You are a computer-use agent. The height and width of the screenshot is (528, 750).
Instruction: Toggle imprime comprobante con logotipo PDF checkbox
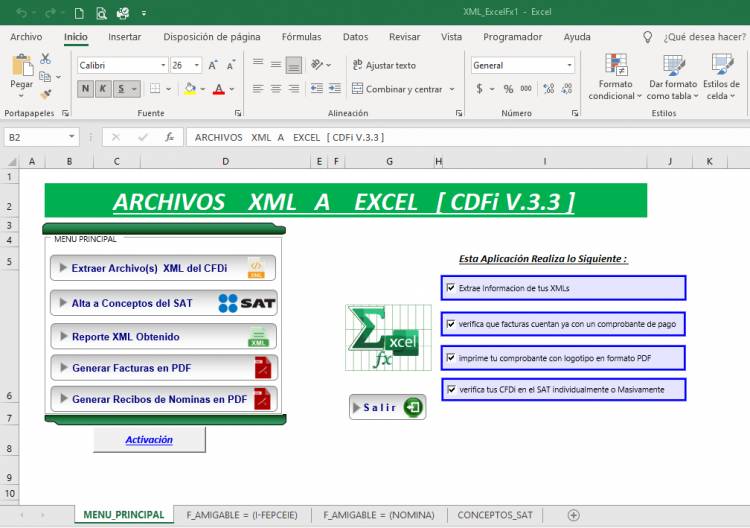coord(450,357)
